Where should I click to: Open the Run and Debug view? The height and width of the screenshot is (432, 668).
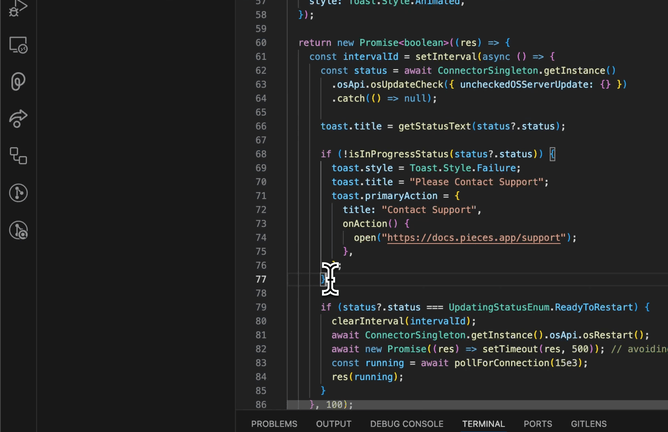(18, 9)
